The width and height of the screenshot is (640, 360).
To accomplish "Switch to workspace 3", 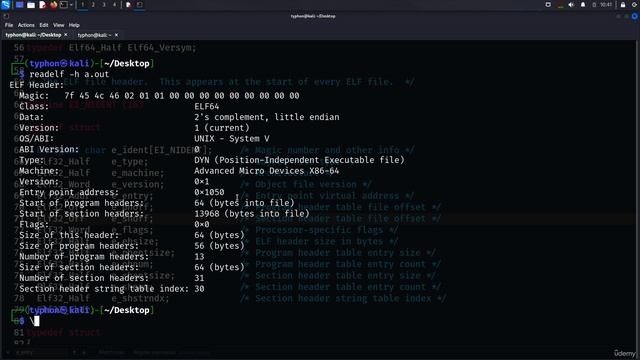I will [x=104, y=4].
